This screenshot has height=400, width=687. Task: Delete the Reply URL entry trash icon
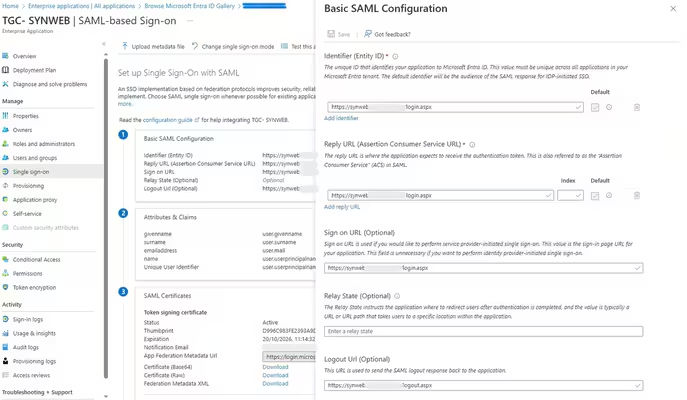[x=637, y=195]
